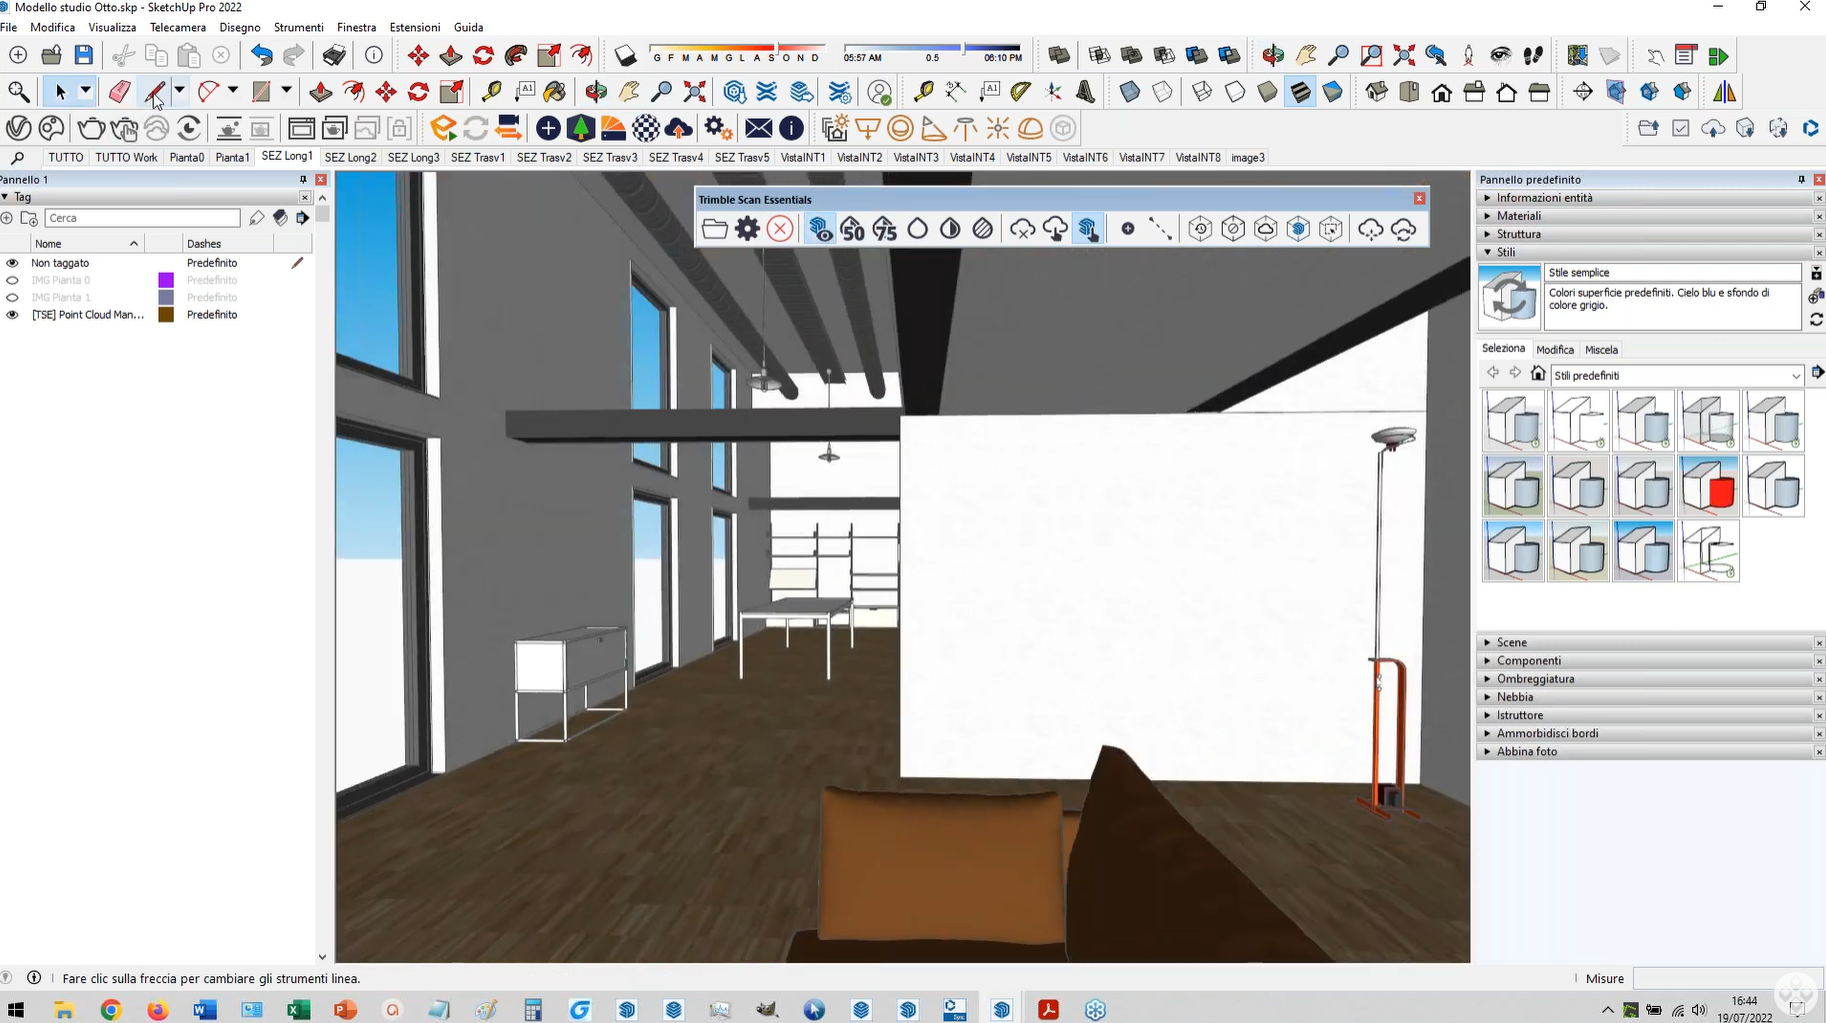1826x1023 pixels.
Task: Click the Undo arrow icon
Action: (261, 56)
